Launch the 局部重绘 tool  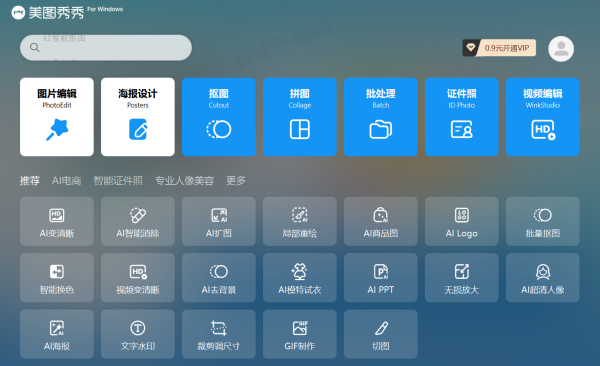[x=300, y=221]
